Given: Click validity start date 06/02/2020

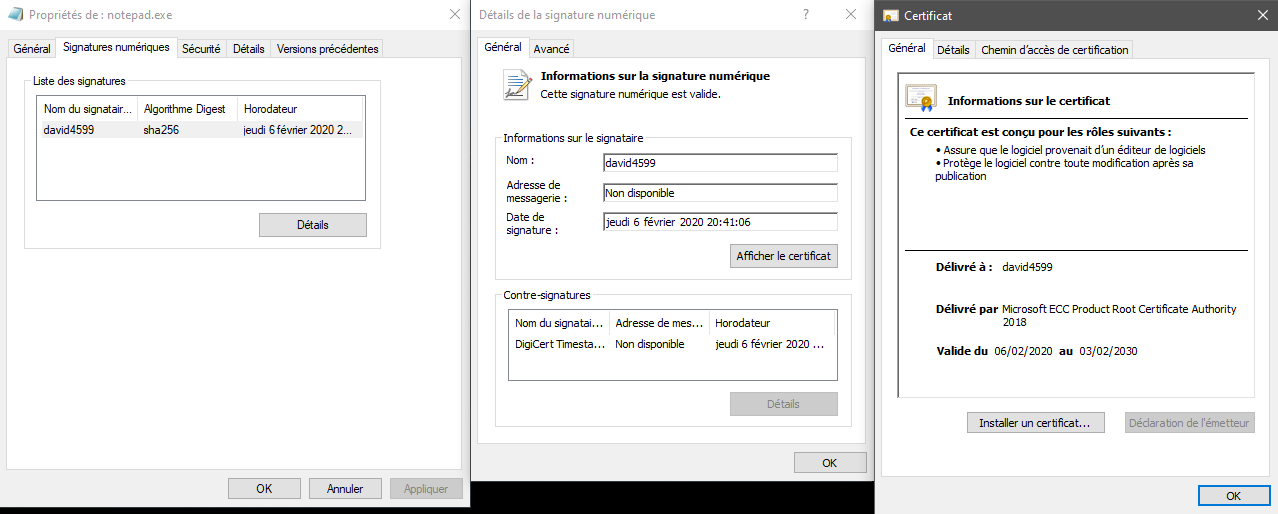Looking at the screenshot, I should [x=1024, y=351].
